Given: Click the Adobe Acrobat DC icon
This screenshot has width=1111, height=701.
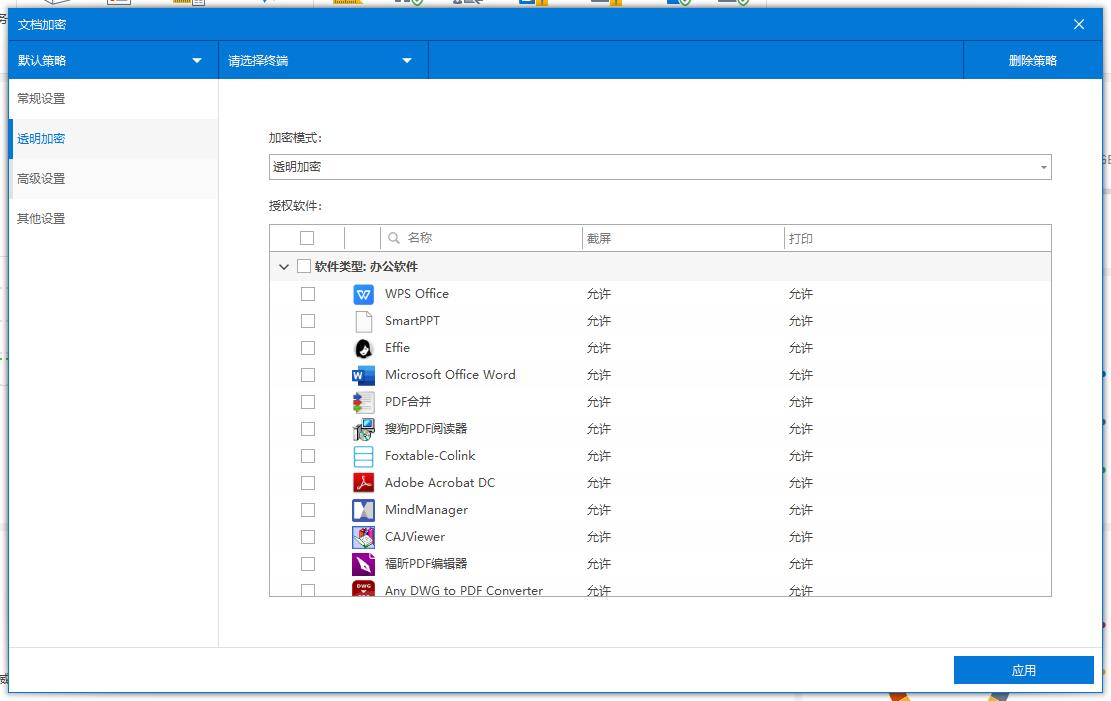Looking at the screenshot, I should coord(363,483).
